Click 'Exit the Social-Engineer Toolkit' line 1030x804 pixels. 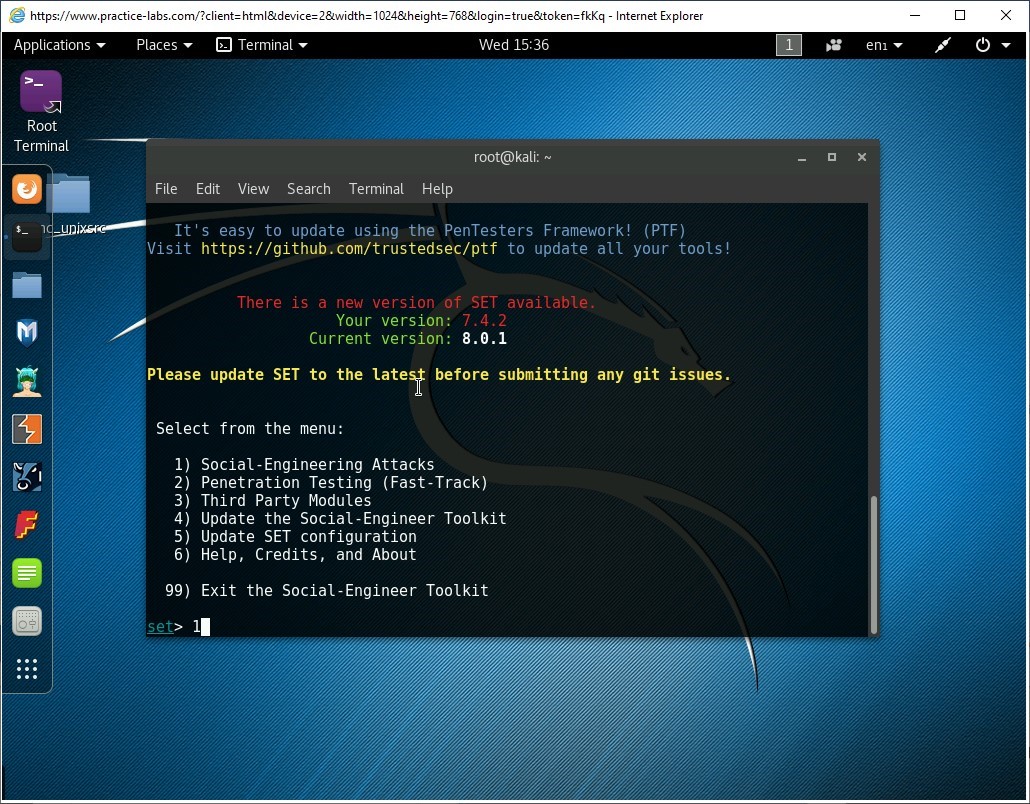tap(326, 591)
